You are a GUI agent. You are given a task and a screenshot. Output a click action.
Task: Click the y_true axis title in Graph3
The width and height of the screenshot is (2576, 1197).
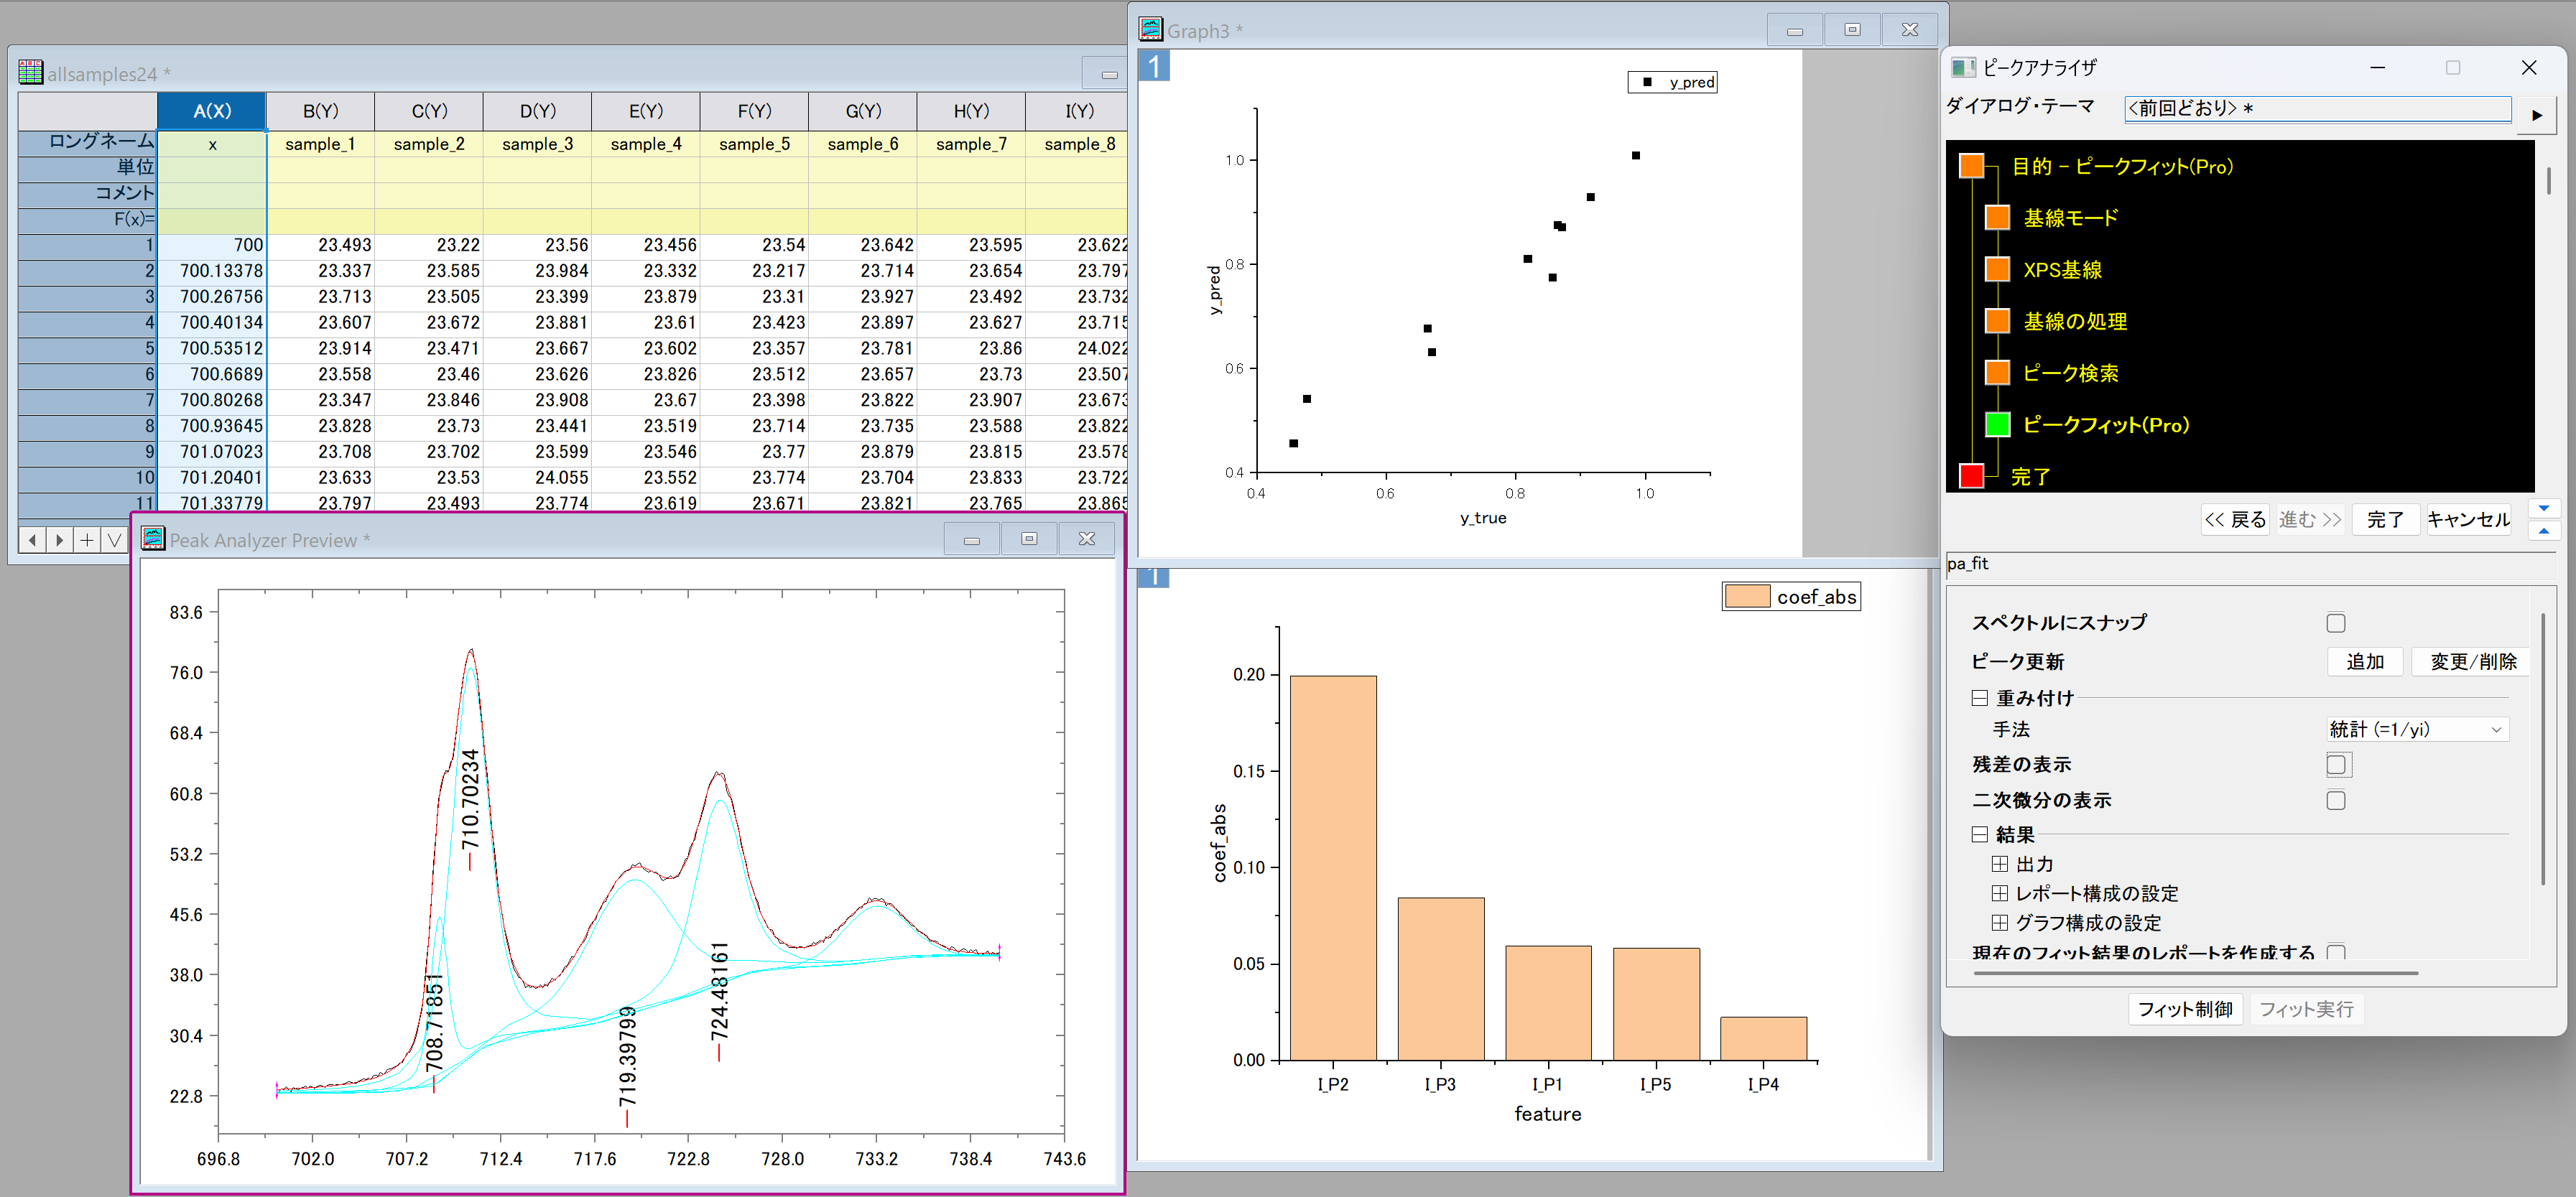[x=1483, y=518]
